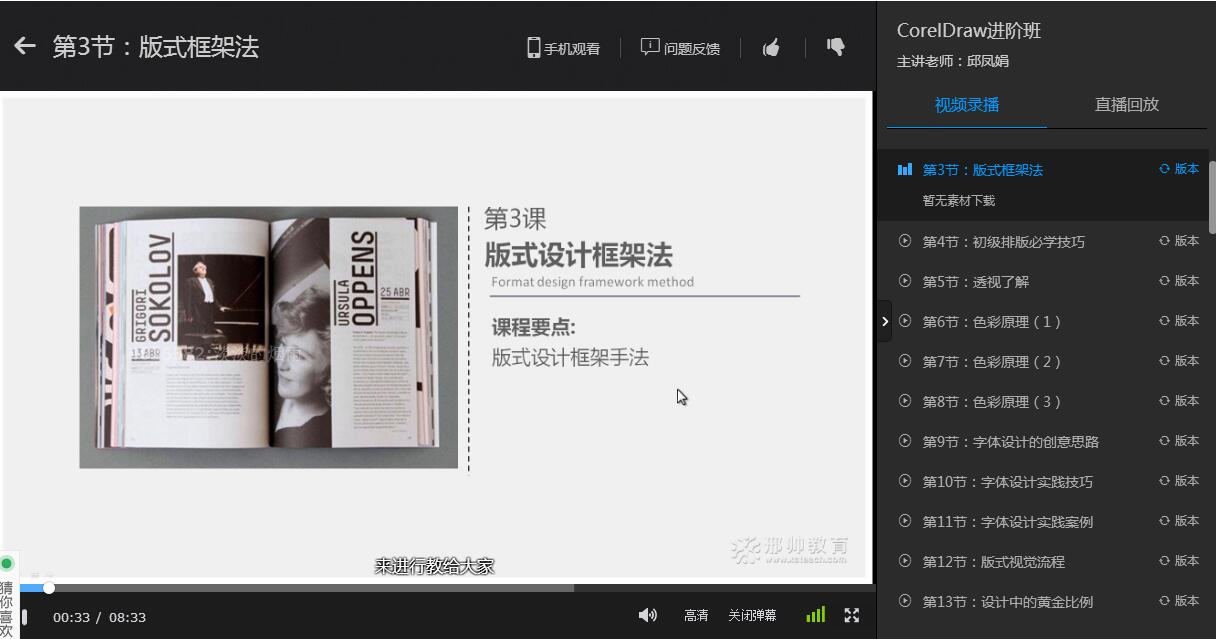Collapse the course sidebar with the chevron arrow
This screenshot has height=639, width=1216.
click(x=884, y=321)
